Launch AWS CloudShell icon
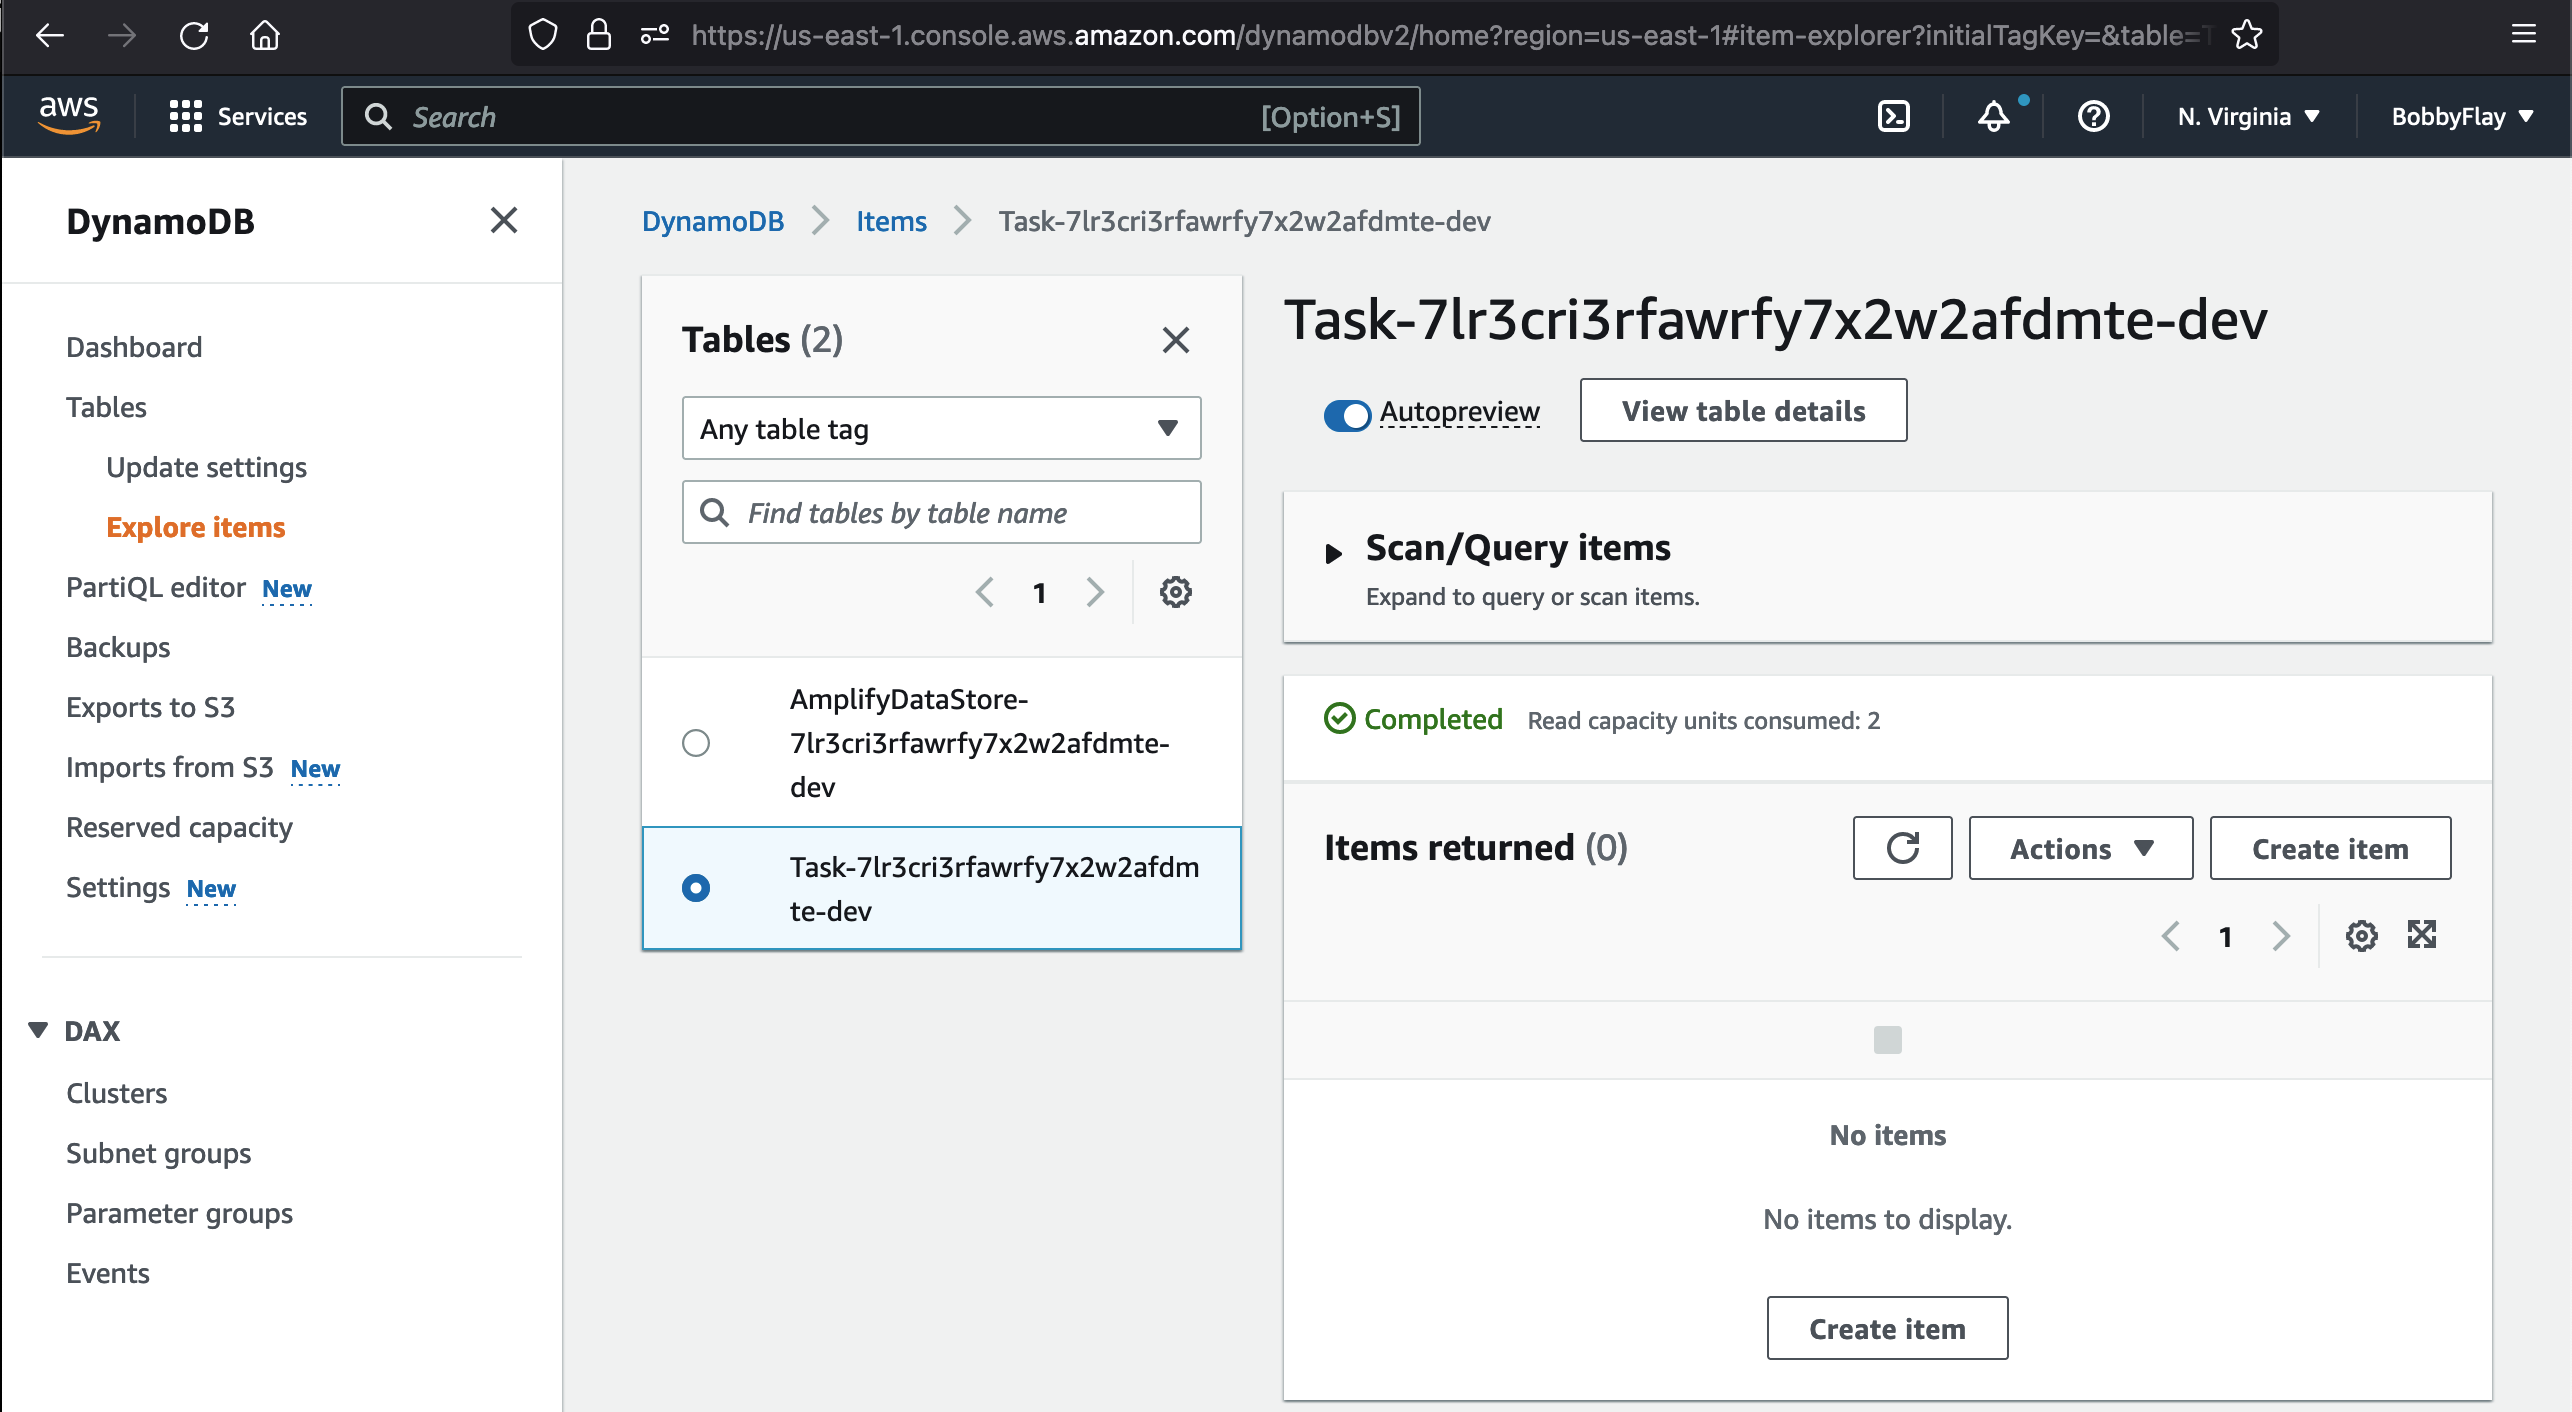Image resolution: width=2572 pixels, height=1412 pixels. (x=1894, y=116)
